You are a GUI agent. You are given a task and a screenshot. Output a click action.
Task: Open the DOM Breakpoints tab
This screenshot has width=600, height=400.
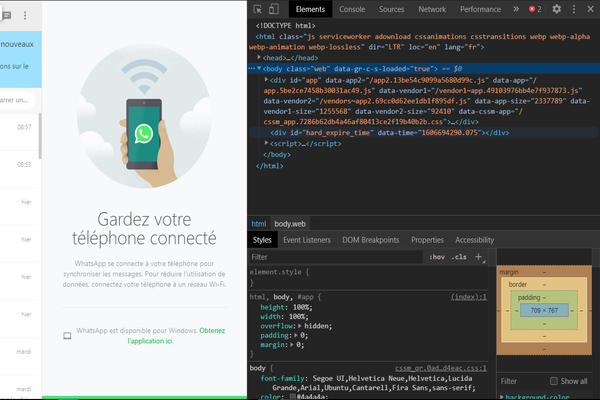pos(370,240)
